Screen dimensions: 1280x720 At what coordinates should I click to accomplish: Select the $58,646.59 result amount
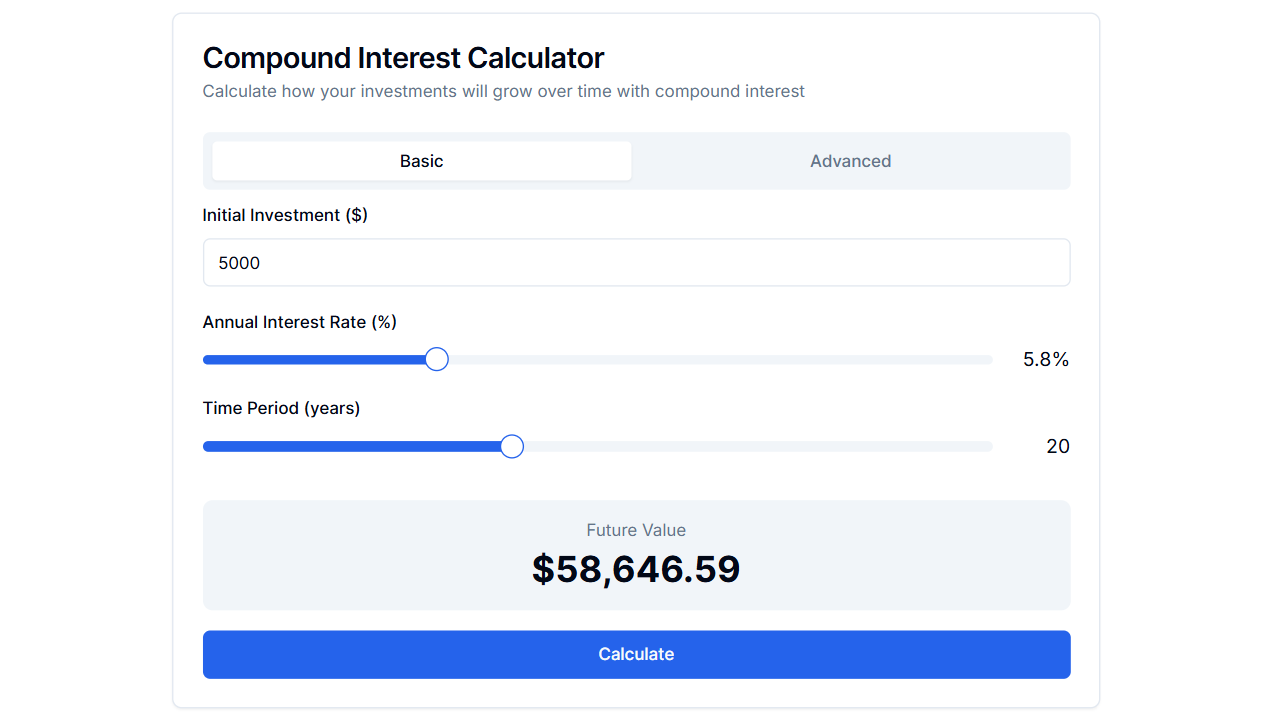pyautogui.click(x=636, y=569)
